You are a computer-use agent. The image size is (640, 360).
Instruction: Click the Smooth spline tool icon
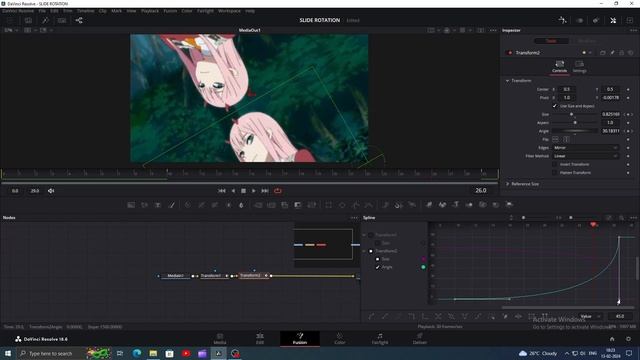click(x=371, y=316)
